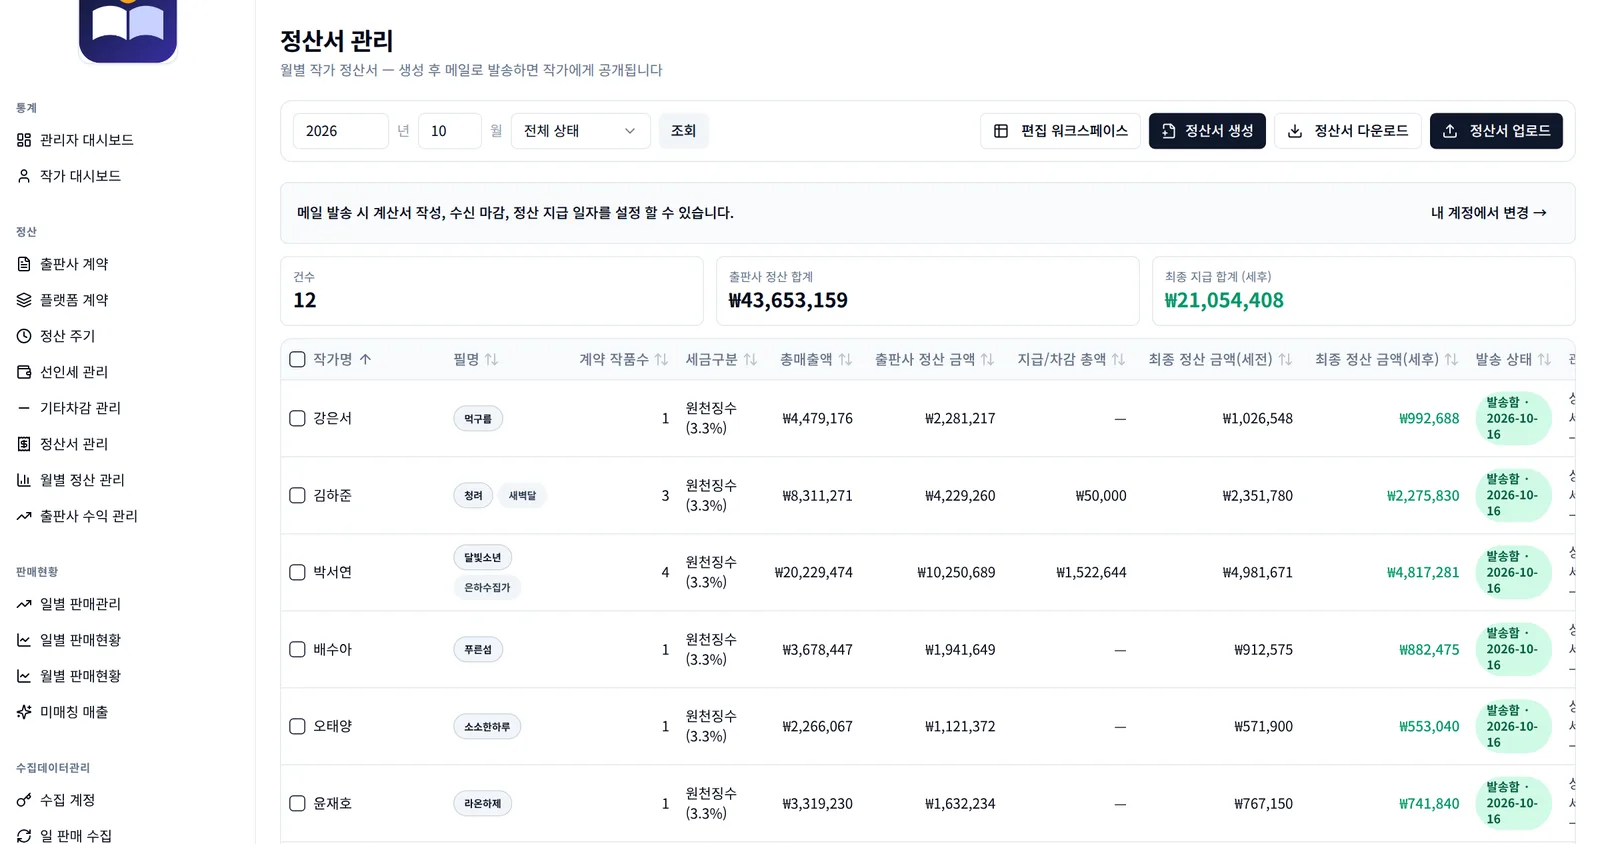Click the 조회 search button

[683, 131]
